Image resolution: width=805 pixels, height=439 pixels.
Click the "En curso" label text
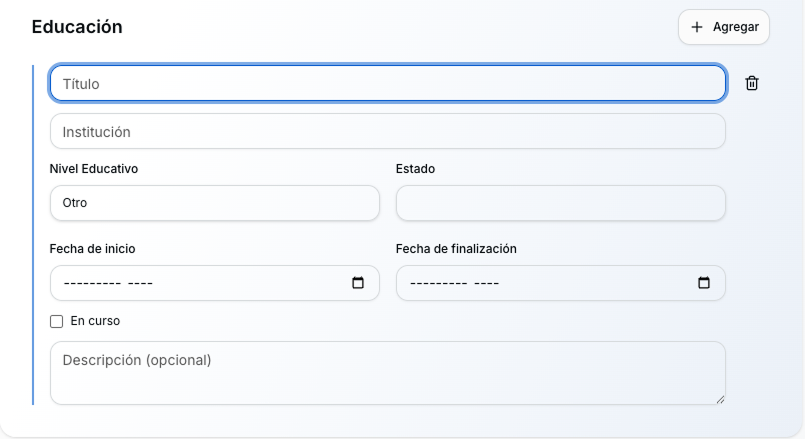tap(95, 321)
